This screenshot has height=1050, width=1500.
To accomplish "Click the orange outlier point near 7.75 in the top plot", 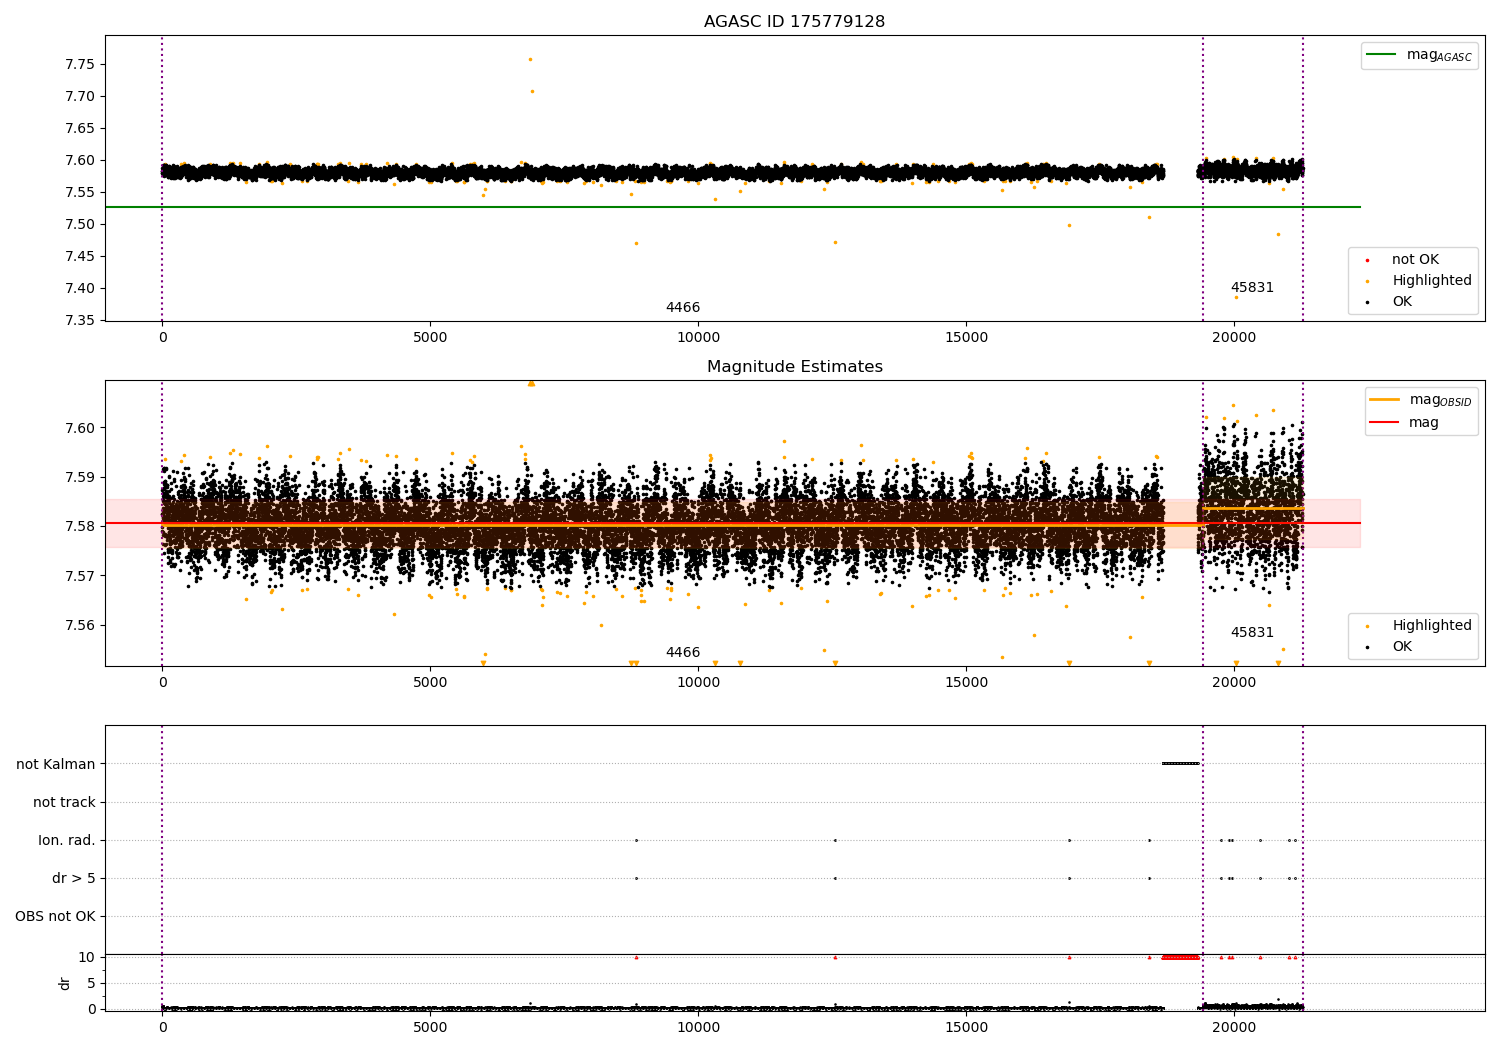I will point(530,59).
